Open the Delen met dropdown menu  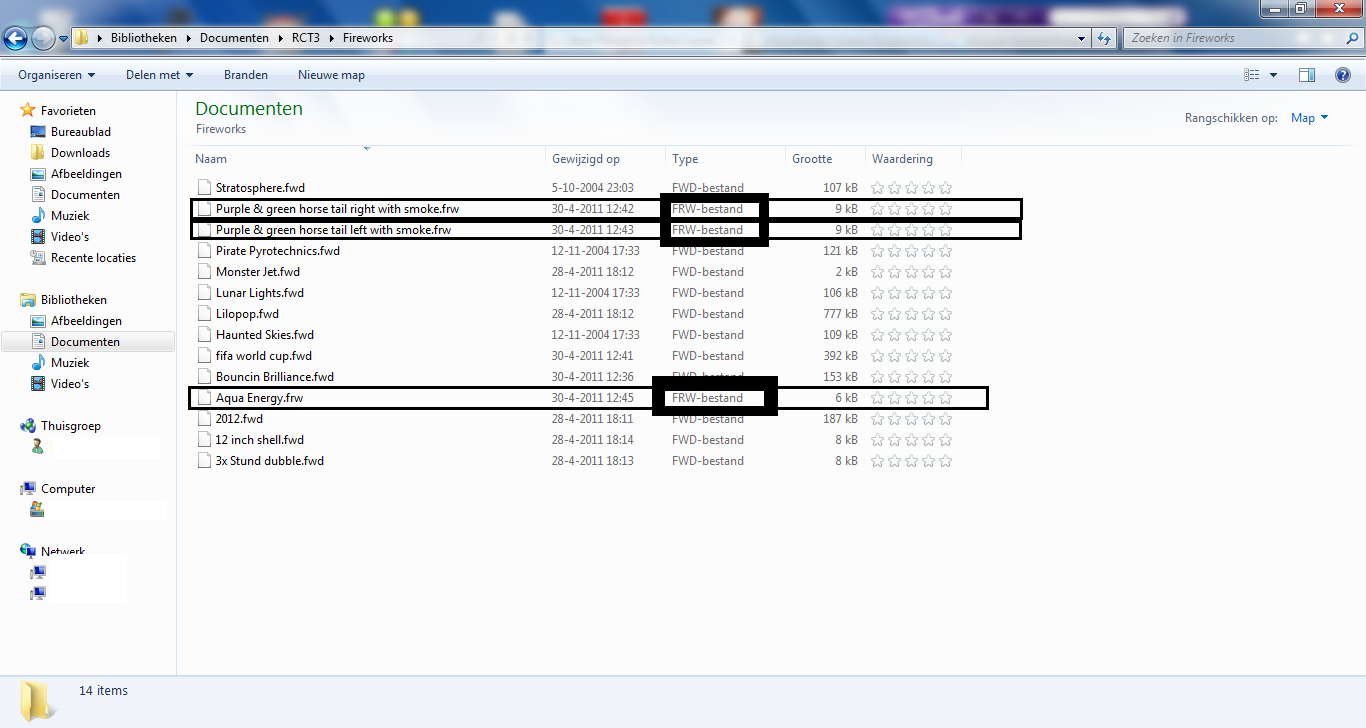pos(159,75)
